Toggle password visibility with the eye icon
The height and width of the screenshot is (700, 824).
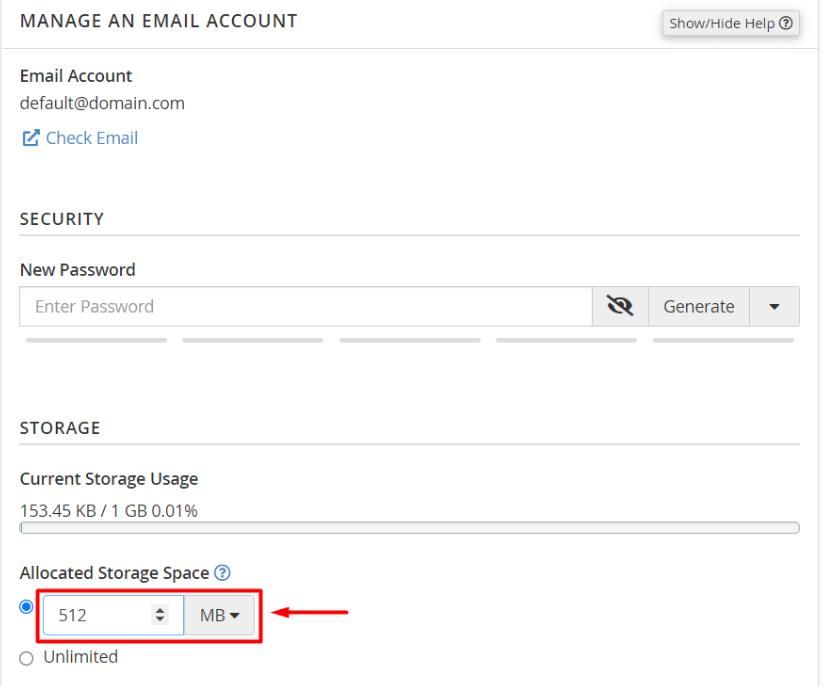click(x=619, y=306)
